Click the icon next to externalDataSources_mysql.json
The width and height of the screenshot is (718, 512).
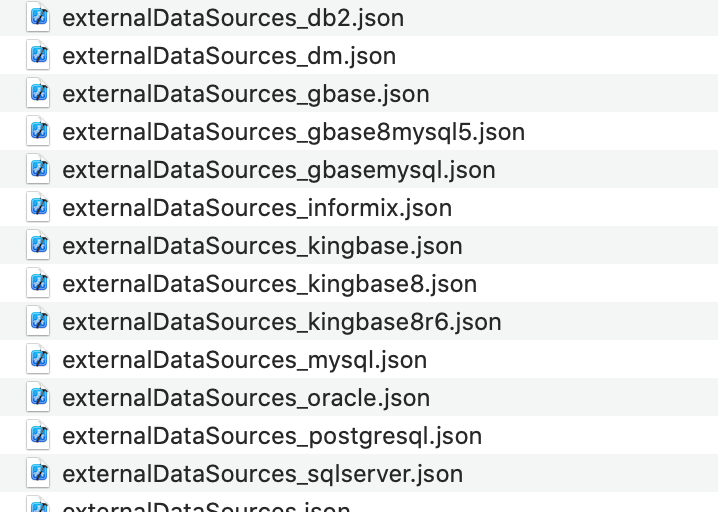pos(39,359)
